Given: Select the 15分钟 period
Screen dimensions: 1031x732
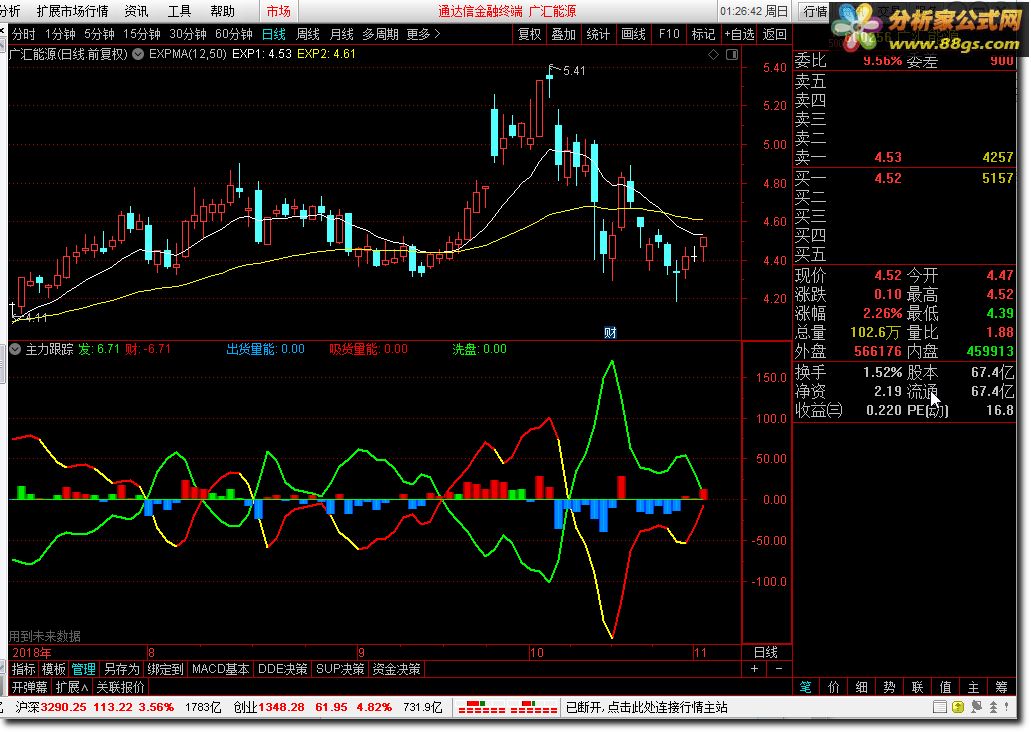Looking at the screenshot, I should 142,34.
